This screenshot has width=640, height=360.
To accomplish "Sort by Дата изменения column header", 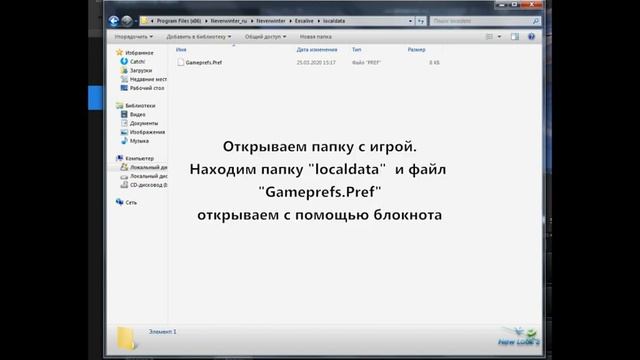I will pos(317,49).
